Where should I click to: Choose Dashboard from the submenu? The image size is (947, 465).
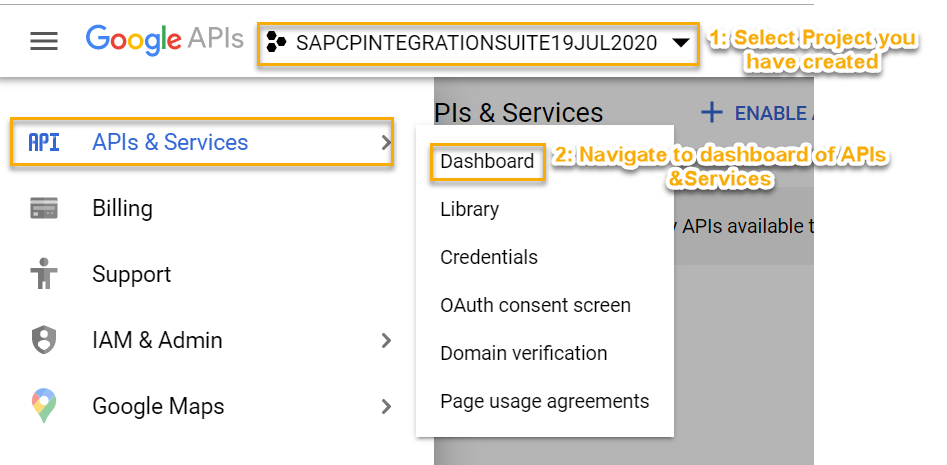click(487, 161)
